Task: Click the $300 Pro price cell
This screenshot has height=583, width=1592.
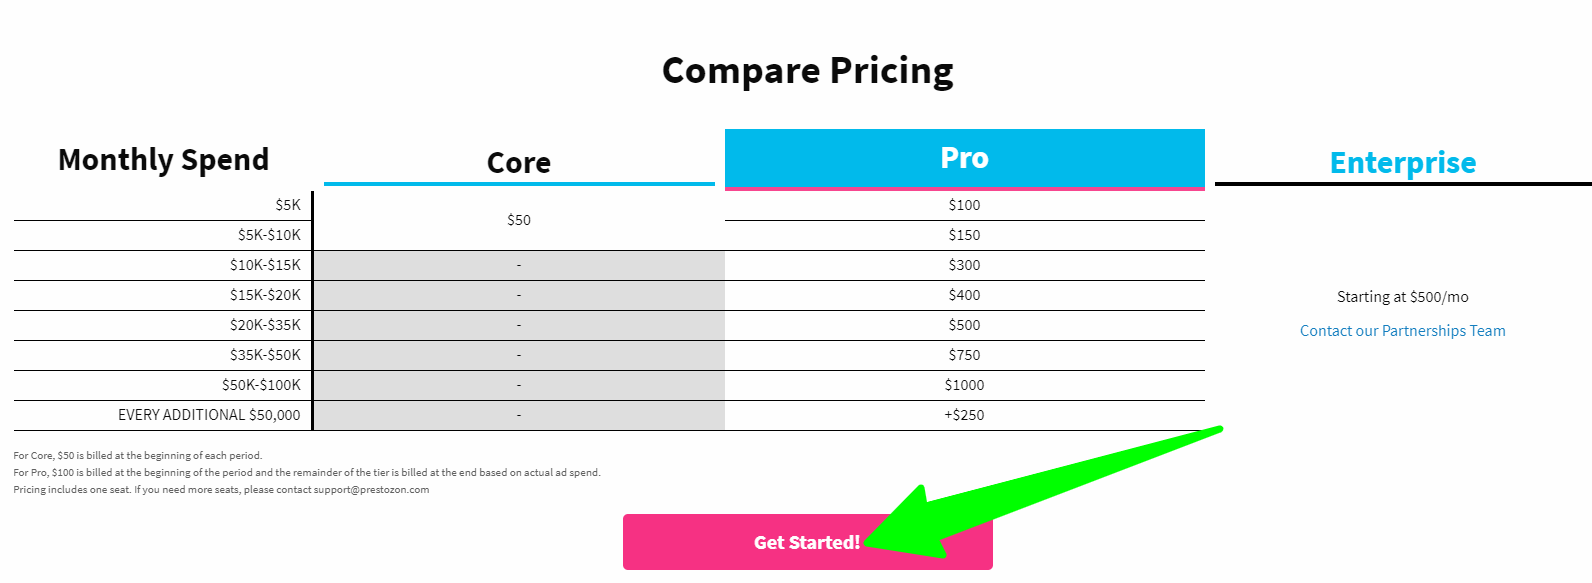Action: click(x=964, y=265)
